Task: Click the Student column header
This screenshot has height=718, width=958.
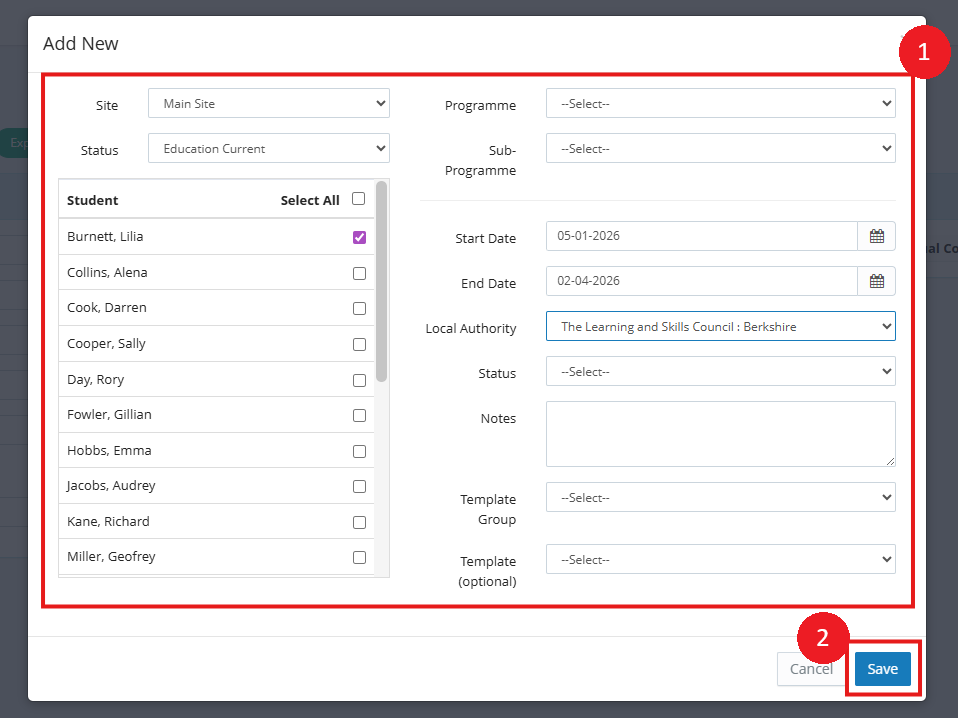Action: pyautogui.click(x=92, y=200)
